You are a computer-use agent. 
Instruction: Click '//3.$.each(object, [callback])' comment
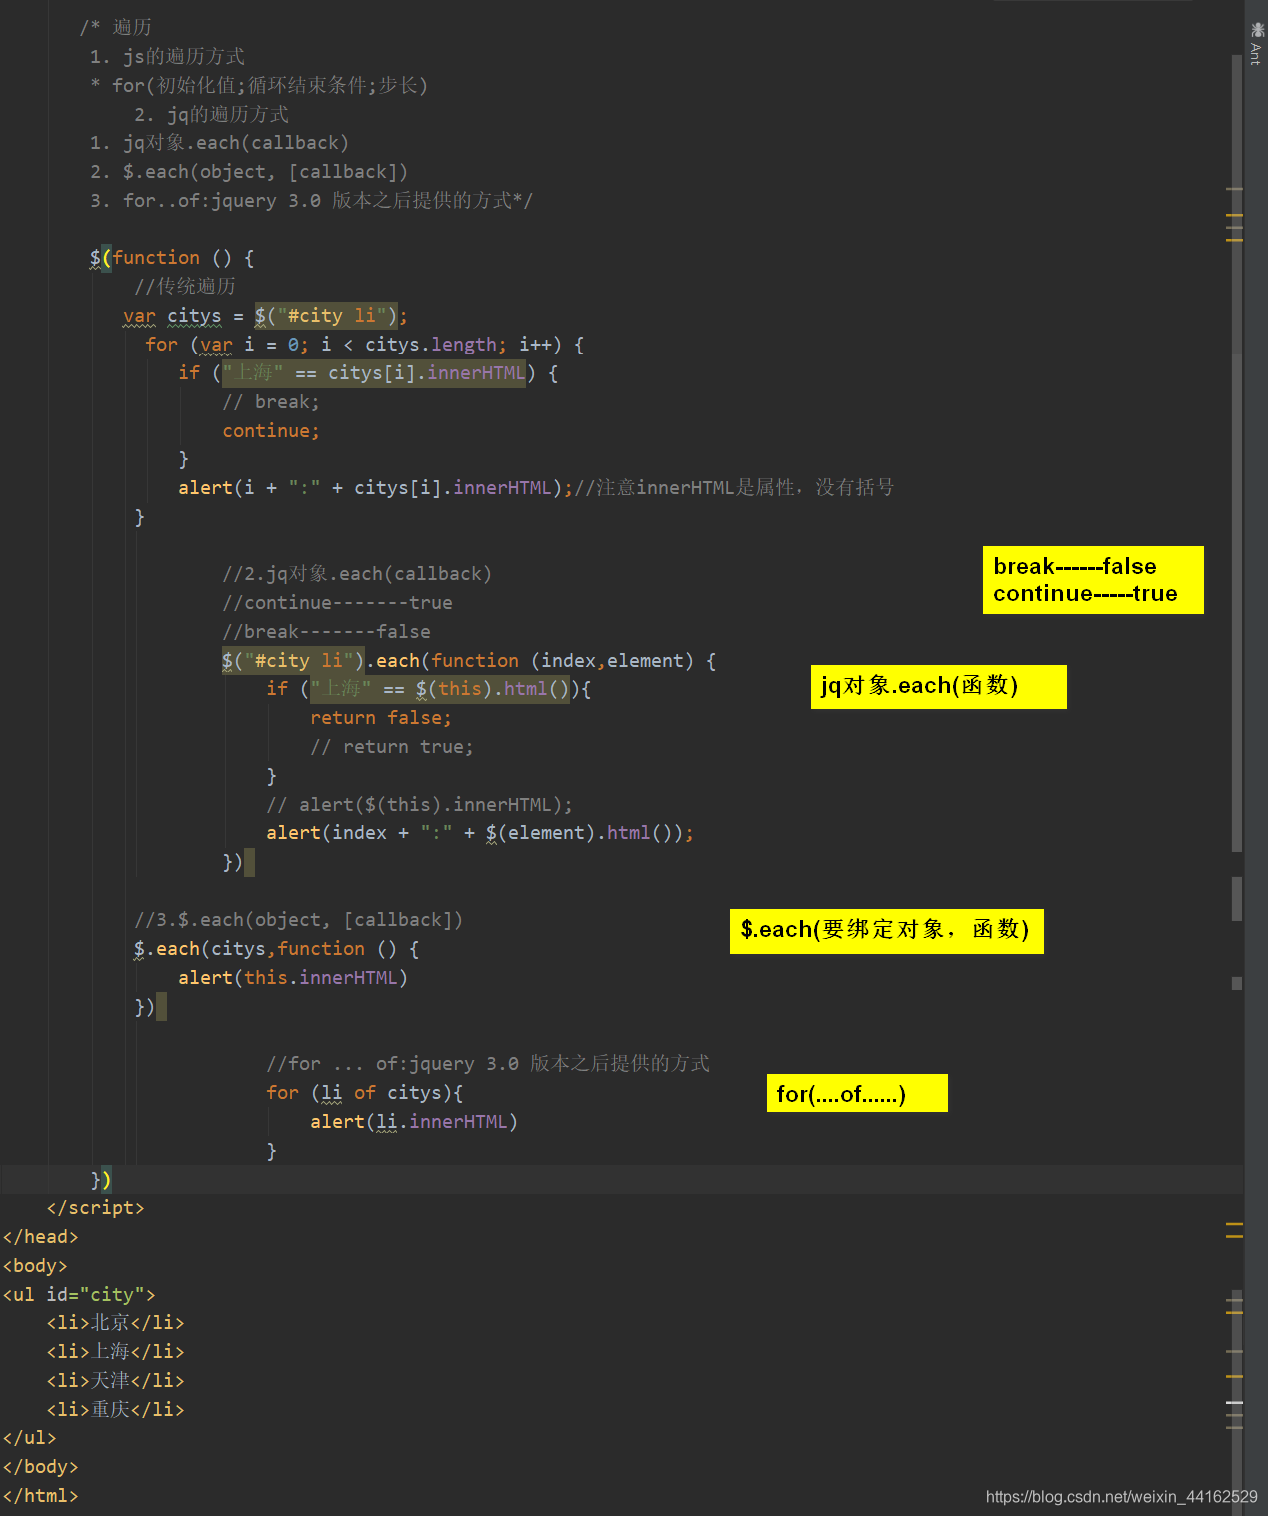point(299,920)
